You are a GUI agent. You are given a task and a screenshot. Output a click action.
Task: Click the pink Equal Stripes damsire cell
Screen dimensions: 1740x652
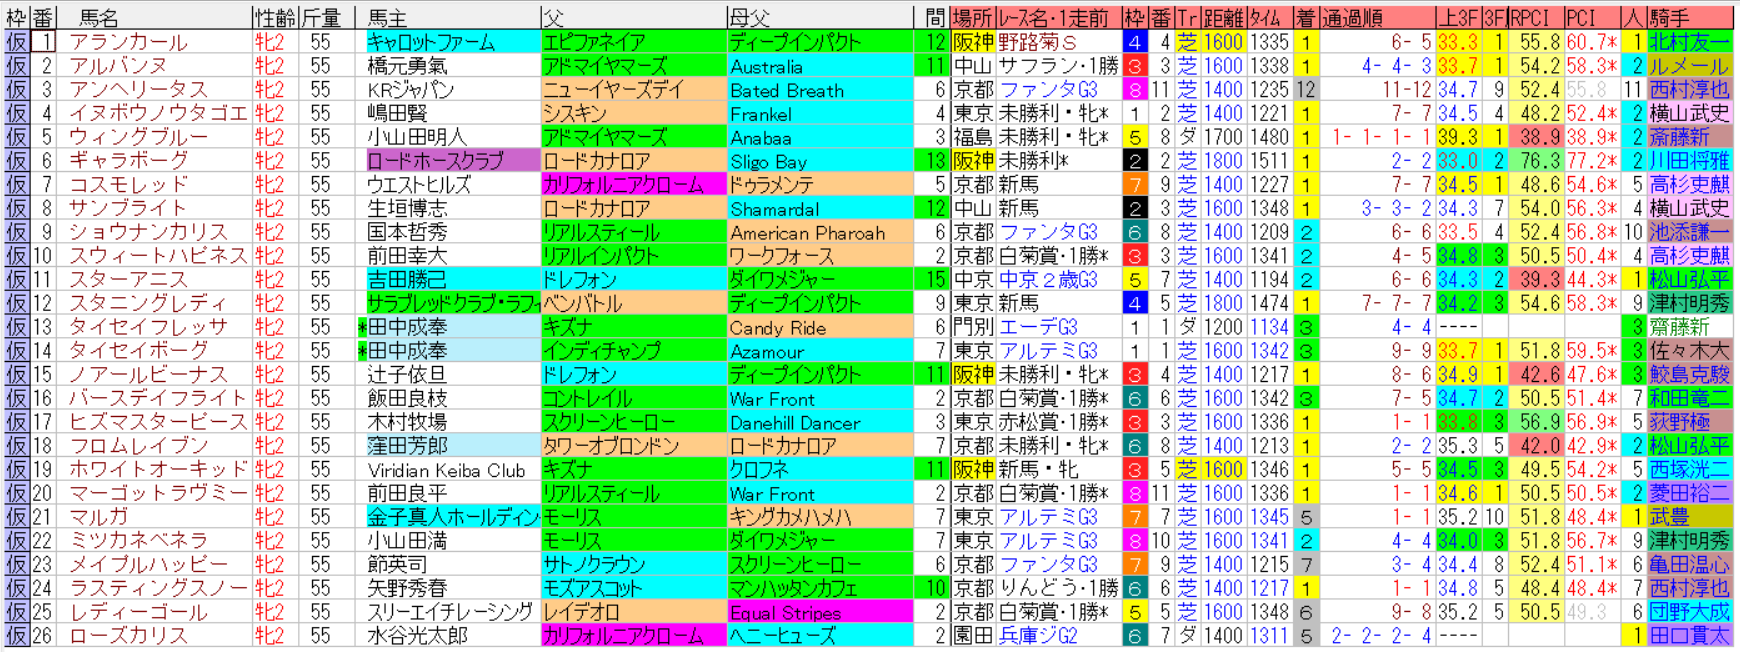click(785, 612)
